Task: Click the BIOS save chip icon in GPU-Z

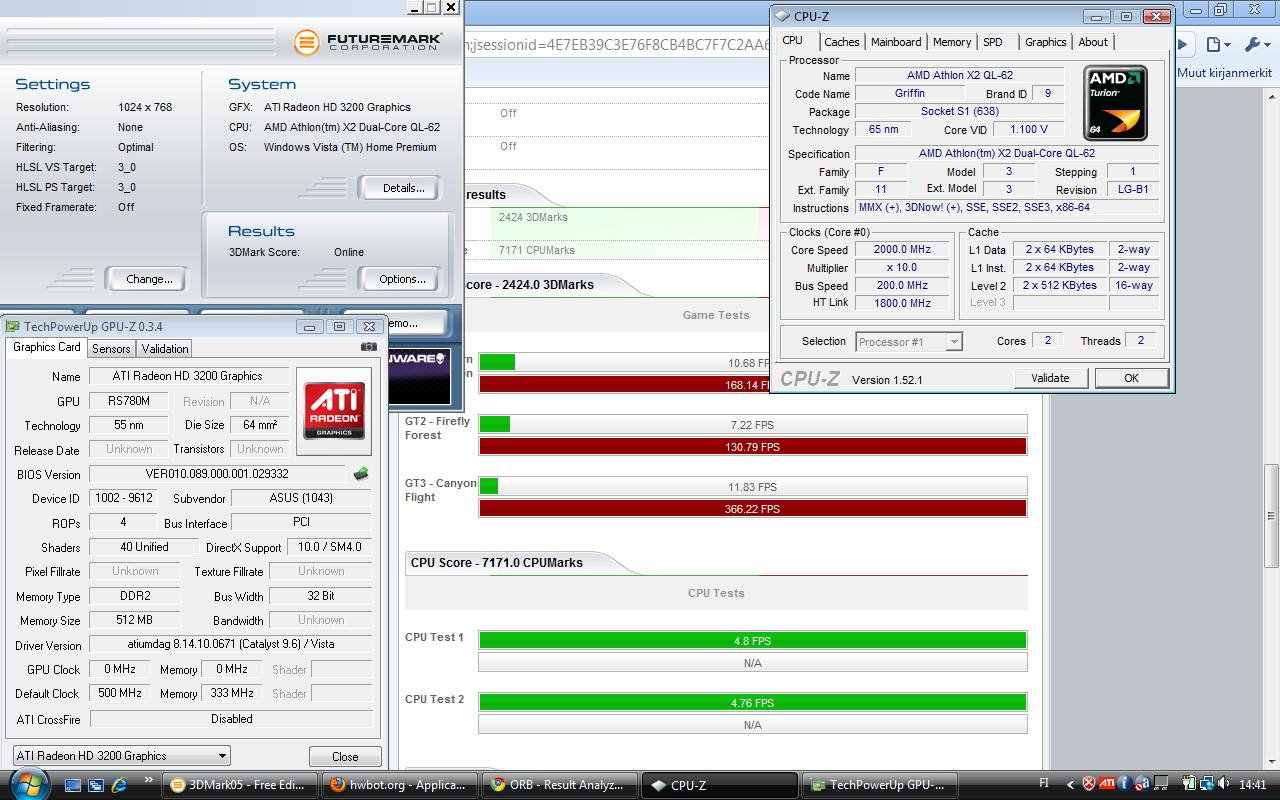Action: point(361,474)
